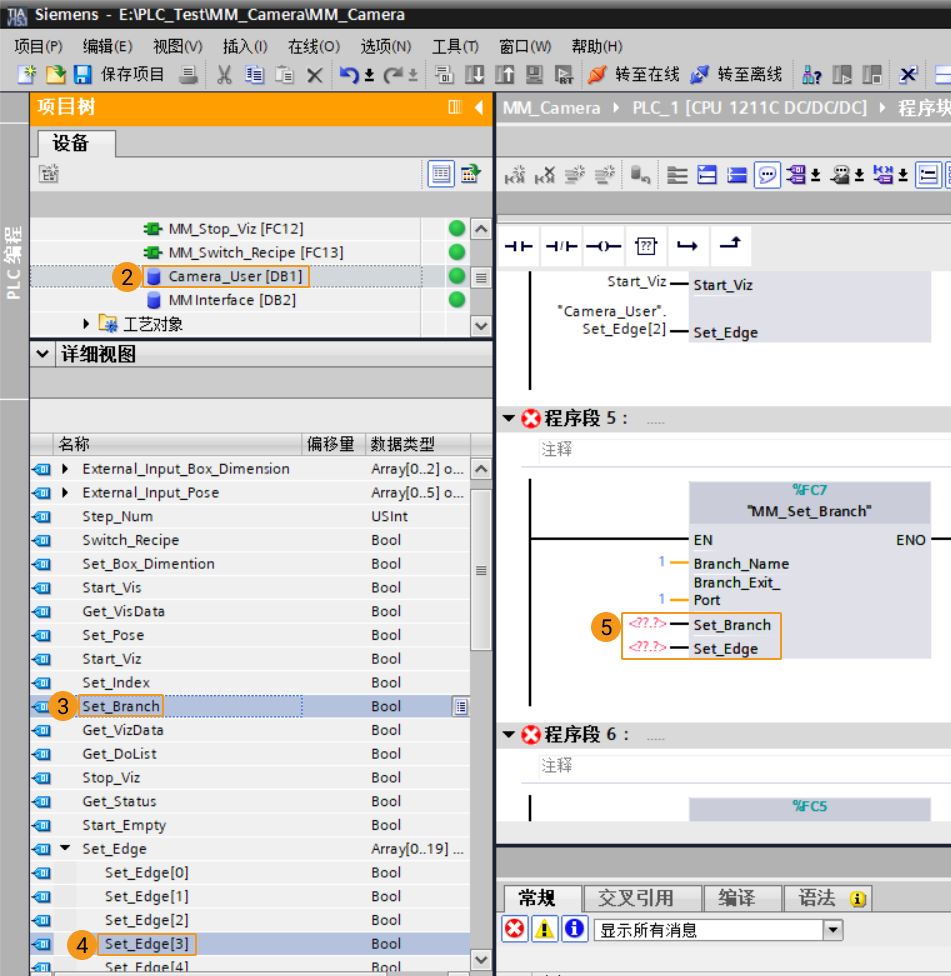Image resolution: width=951 pixels, height=976 pixels.
Task: Expand External_Input_Pose array
Action: tap(65, 492)
